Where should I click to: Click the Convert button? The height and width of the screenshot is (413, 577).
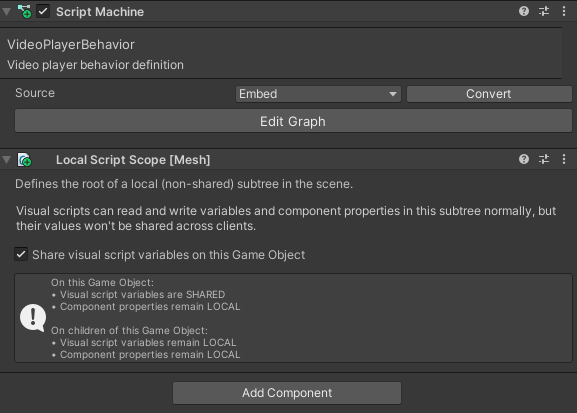pos(489,94)
